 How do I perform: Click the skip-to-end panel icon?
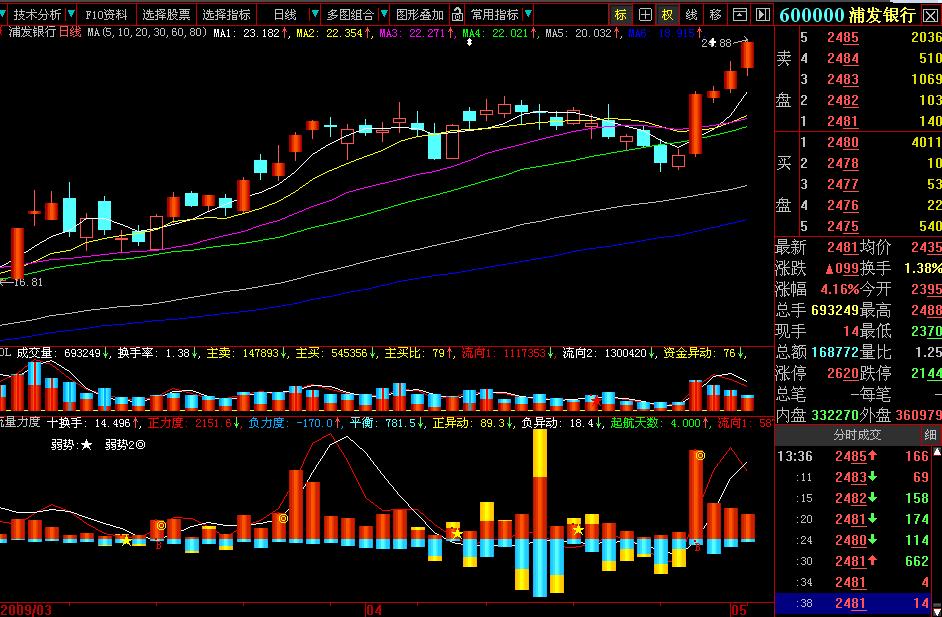(x=762, y=14)
